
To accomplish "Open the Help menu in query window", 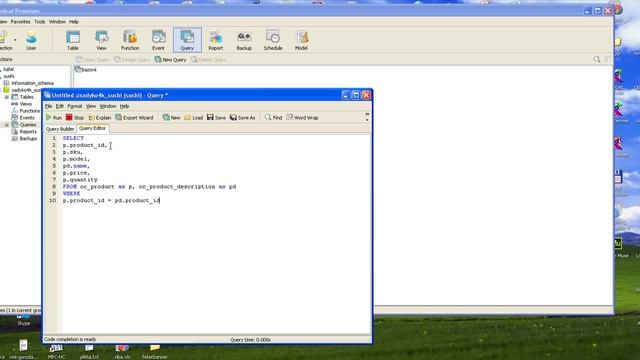I will tap(124, 106).
